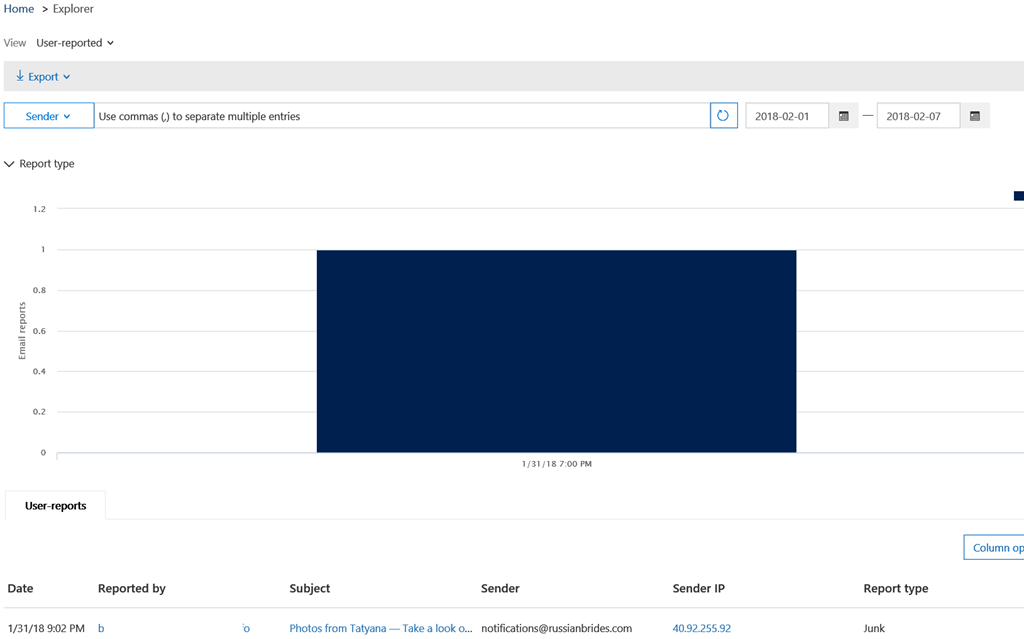
Task: Sort by the Date column header
Action: (x=20, y=589)
